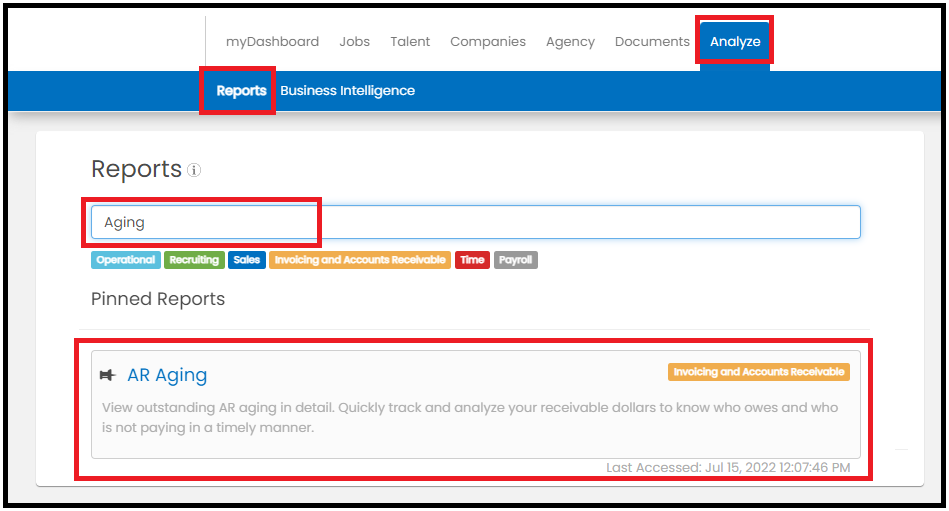The height and width of the screenshot is (511, 949).
Task: Click the Pinned Reports heading
Action: [x=158, y=299]
